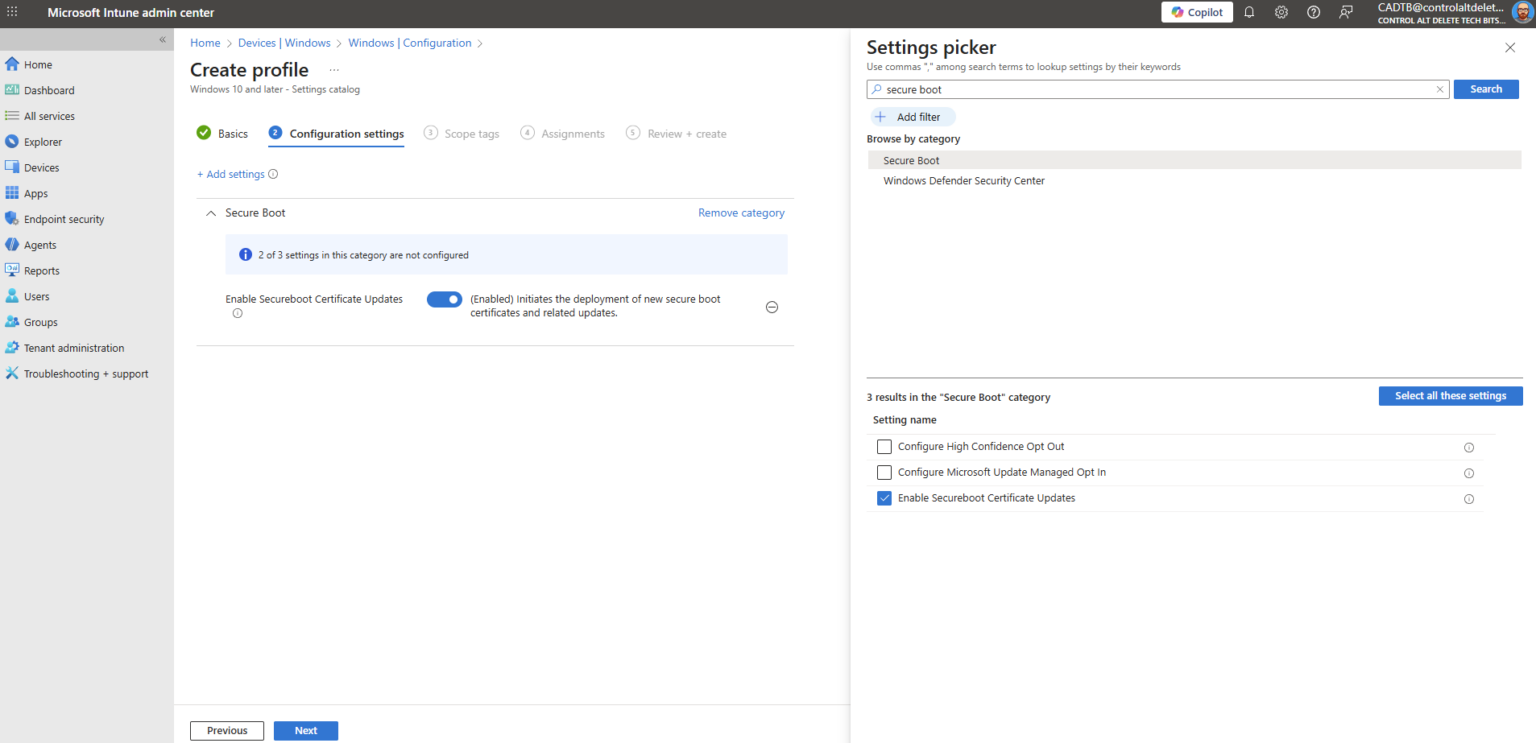Viewport: 1536px width, 743px height.
Task: Go to the Assignments step
Action: coord(562,133)
